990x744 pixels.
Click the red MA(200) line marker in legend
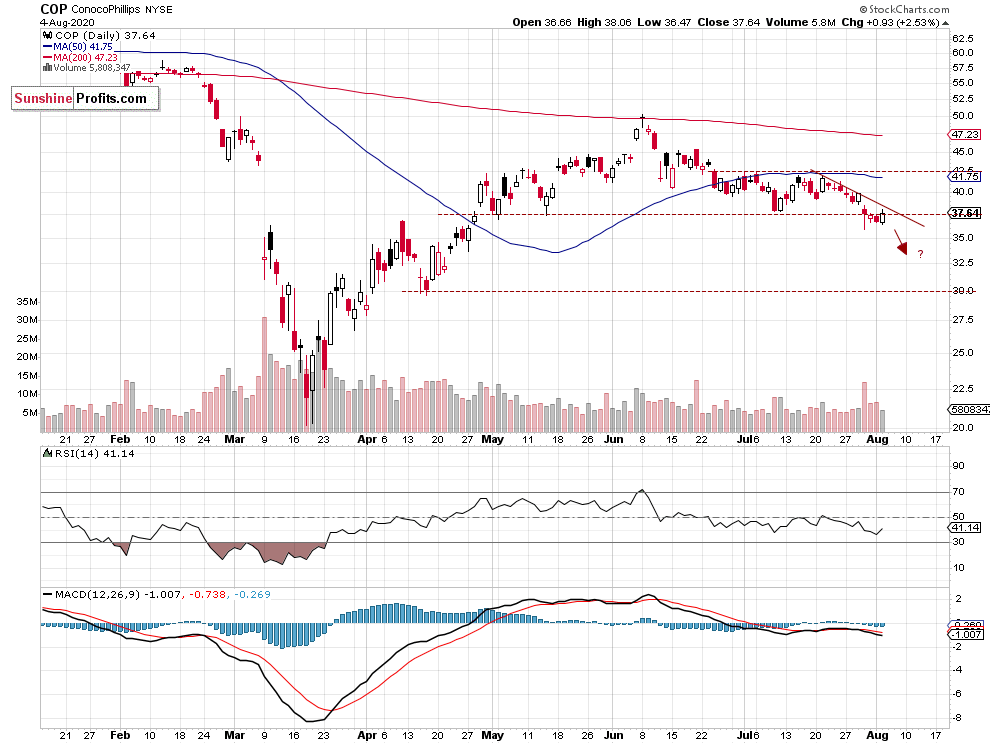pyautogui.click(x=47, y=57)
